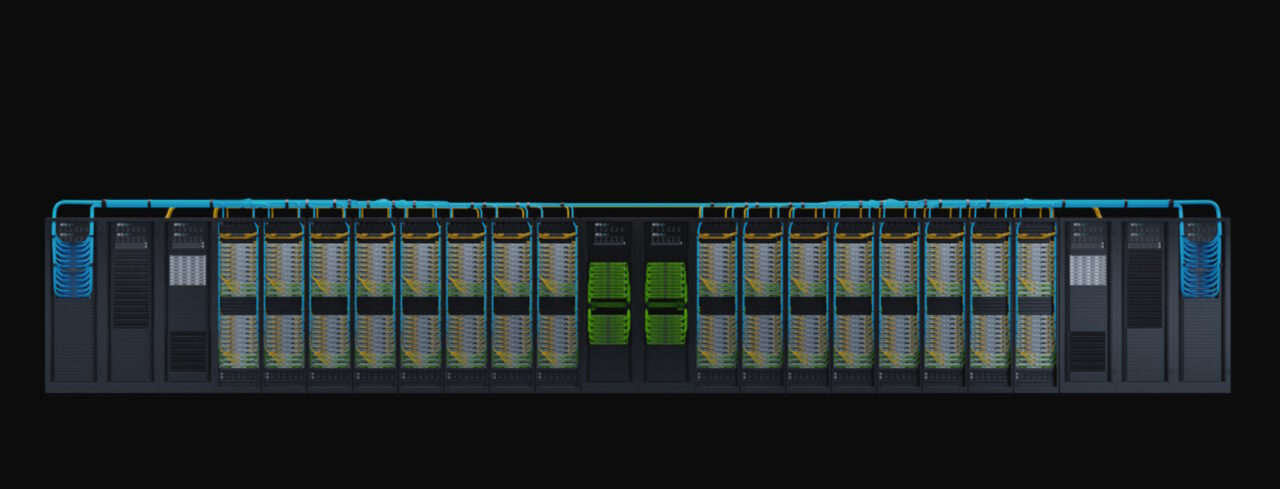The width and height of the screenshot is (1280, 489).
Task: Click silver panel on third rack from right
Action: (x=1088, y=270)
